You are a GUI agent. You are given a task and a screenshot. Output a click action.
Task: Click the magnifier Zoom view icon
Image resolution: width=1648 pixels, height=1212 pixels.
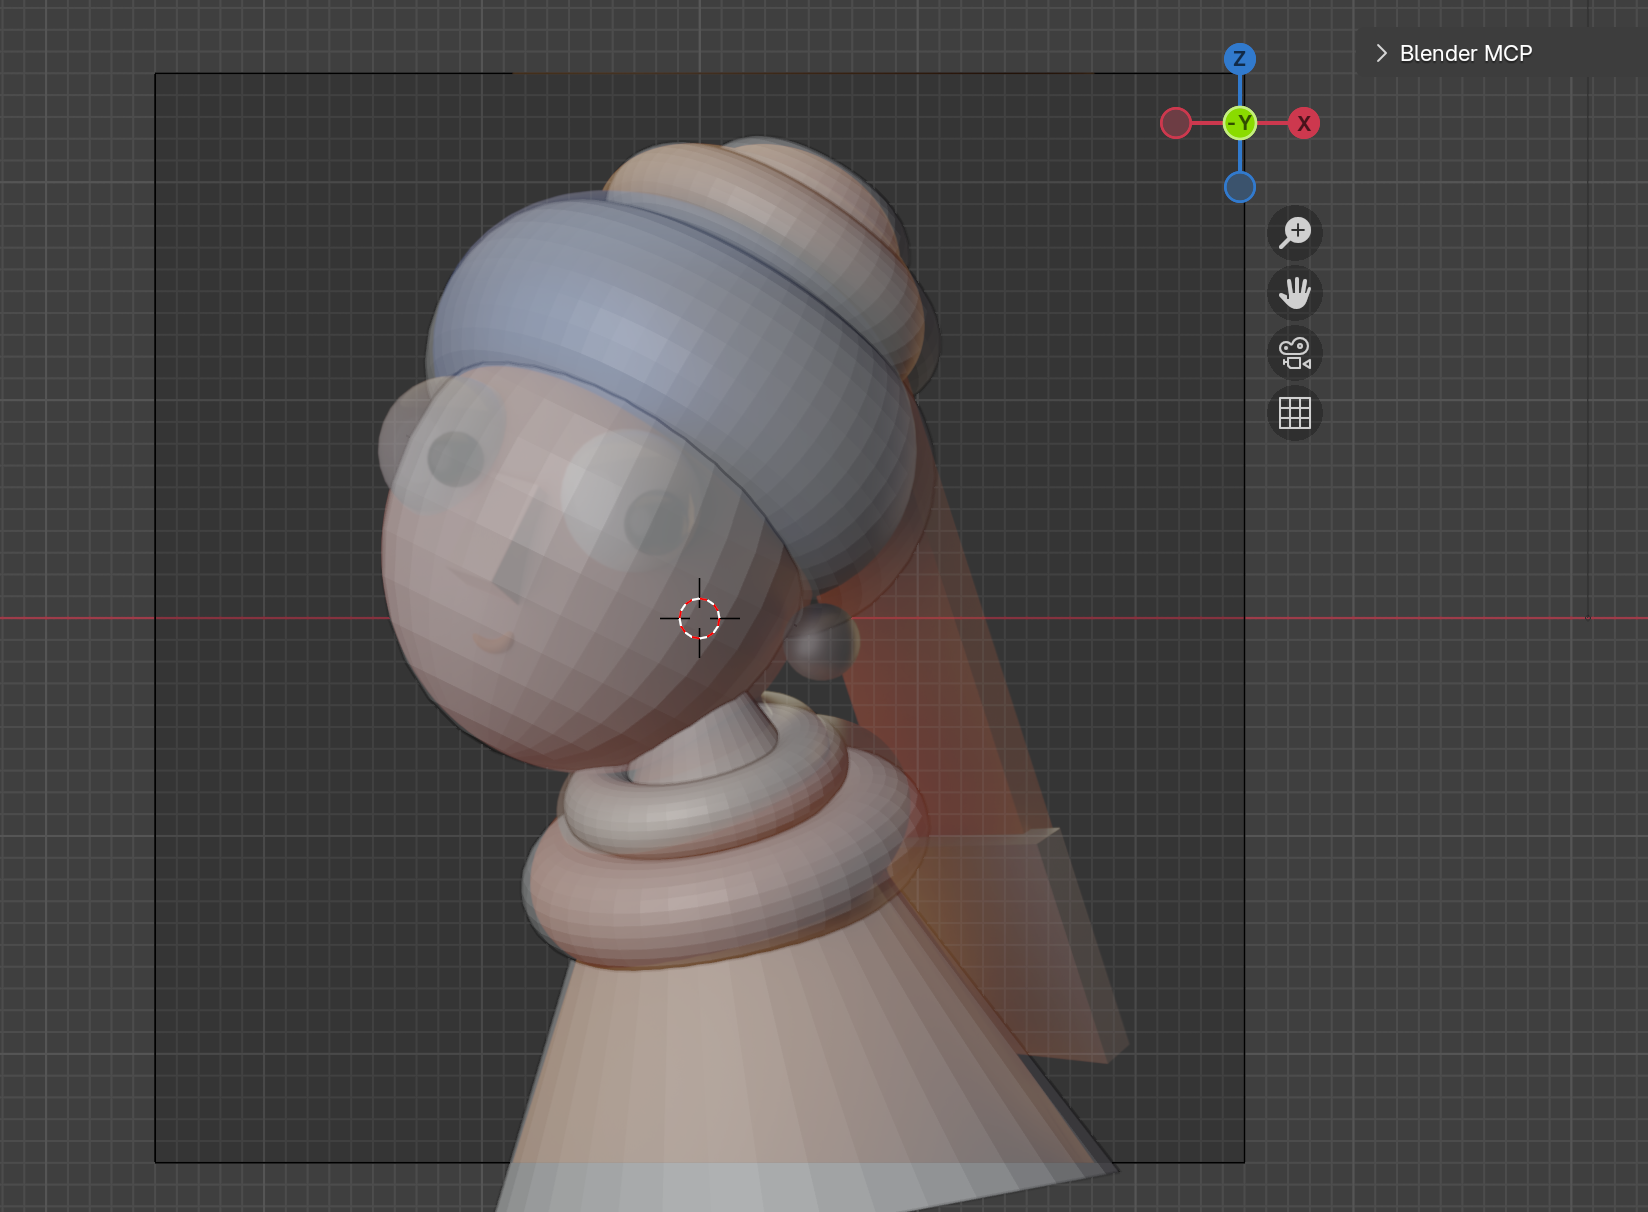click(1295, 233)
